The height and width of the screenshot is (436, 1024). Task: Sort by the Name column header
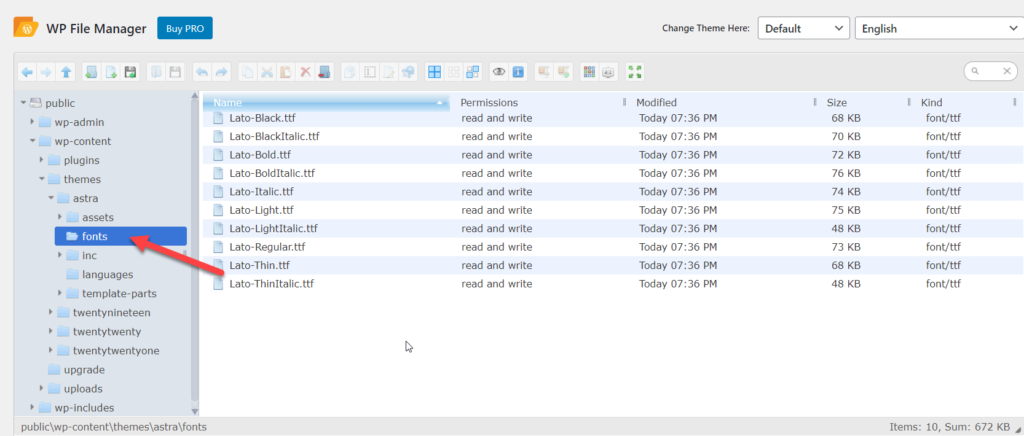point(327,102)
